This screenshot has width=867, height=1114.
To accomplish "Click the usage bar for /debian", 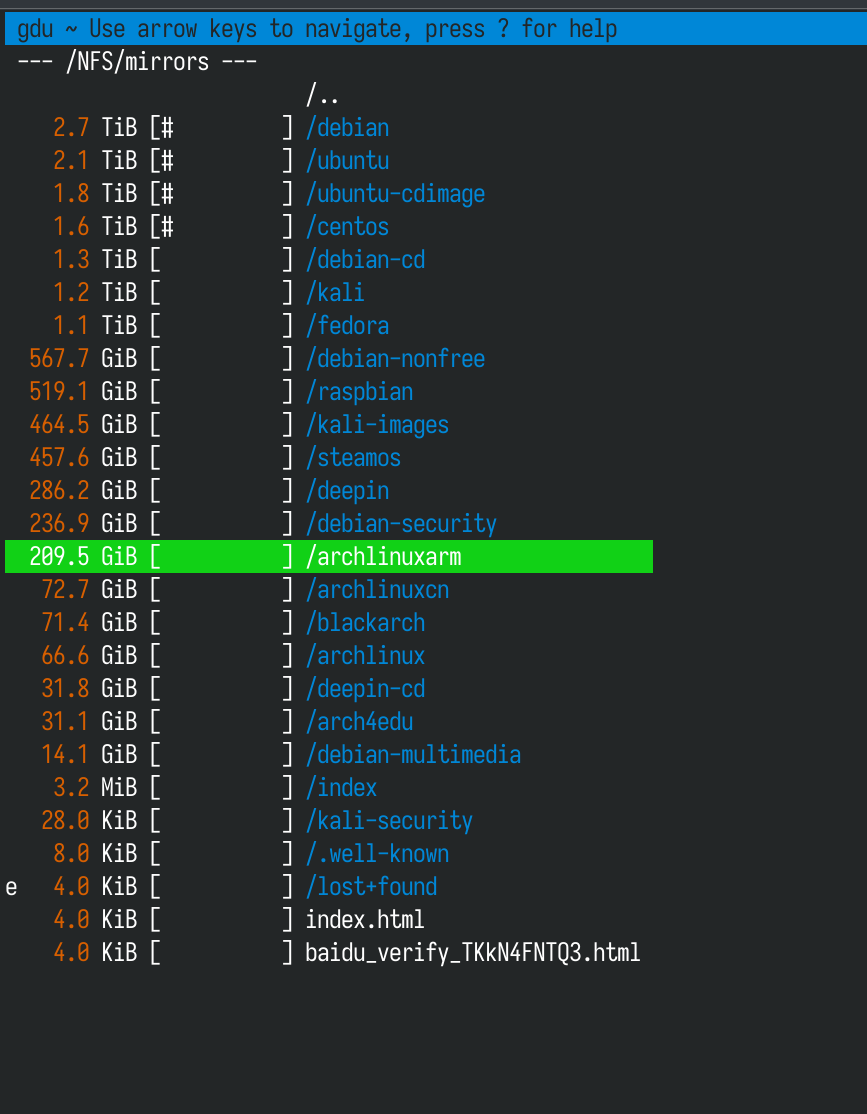I will 221,128.
